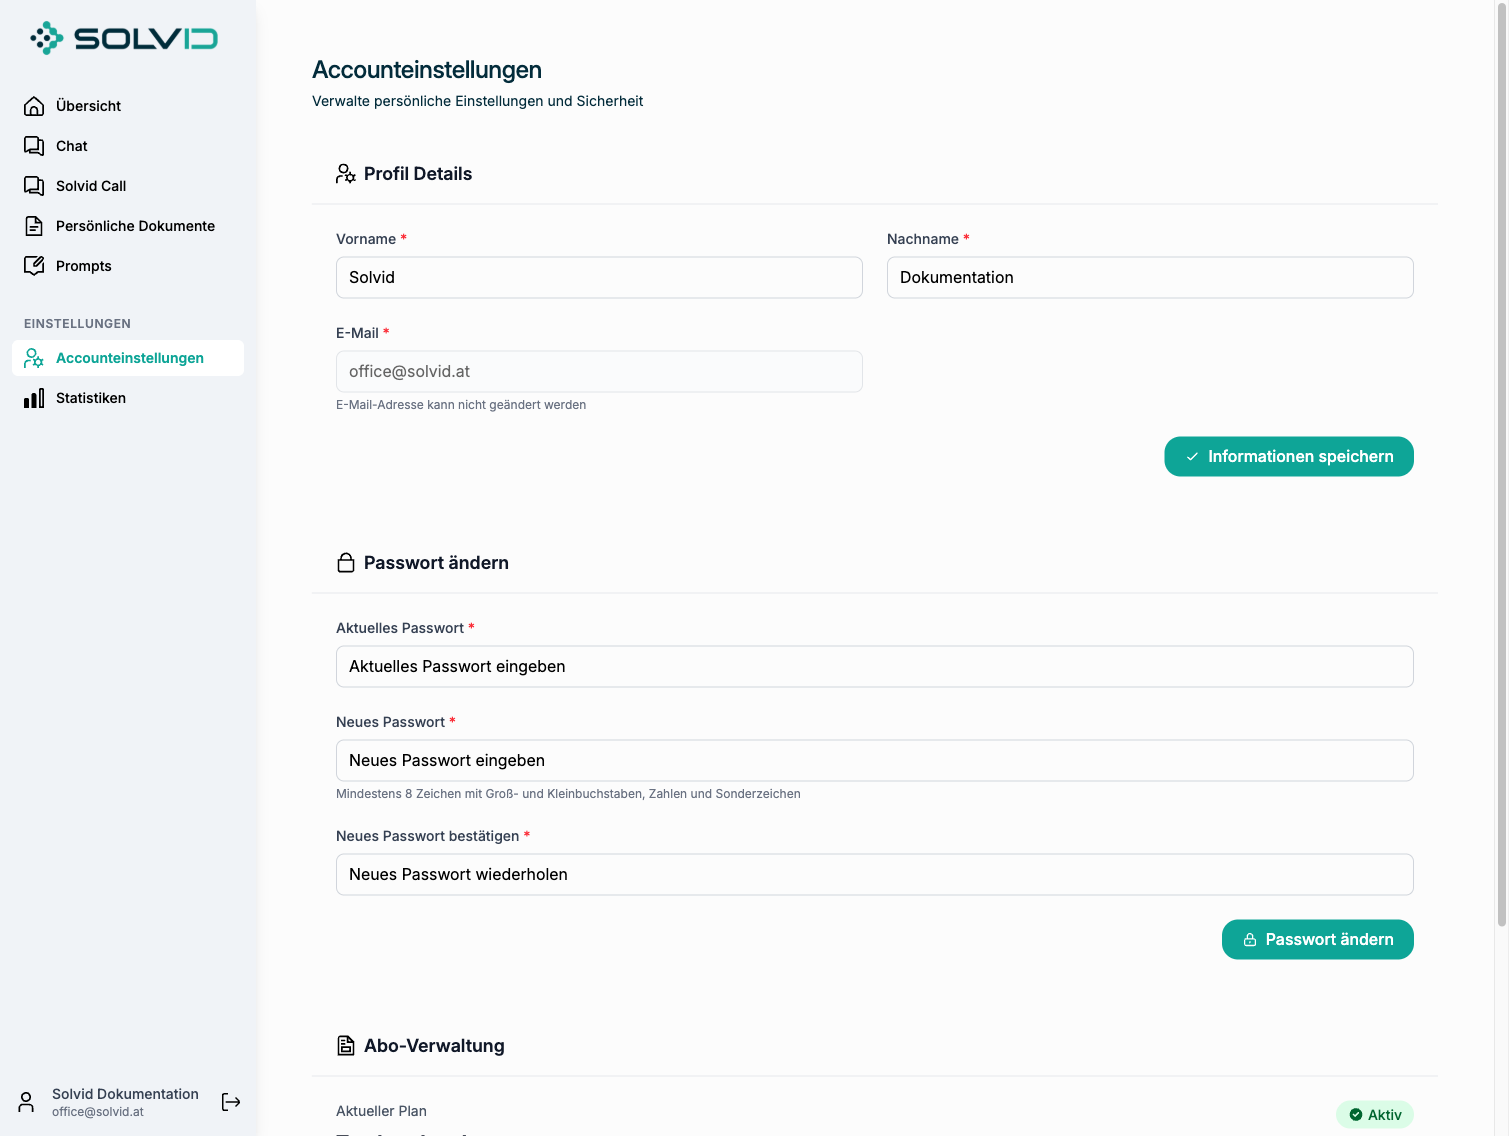This screenshot has height=1136, width=1509.
Task: Click the office@solvid.at text under the user name in the sidebar
Action: click(x=98, y=1112)
